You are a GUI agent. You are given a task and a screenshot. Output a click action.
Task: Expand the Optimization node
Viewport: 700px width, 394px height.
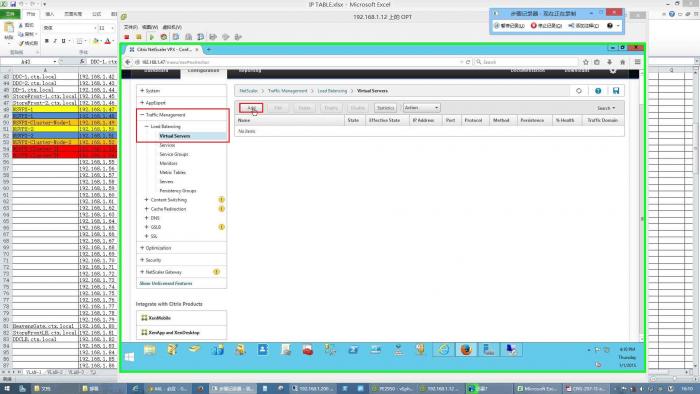click(x=142, y=248)
